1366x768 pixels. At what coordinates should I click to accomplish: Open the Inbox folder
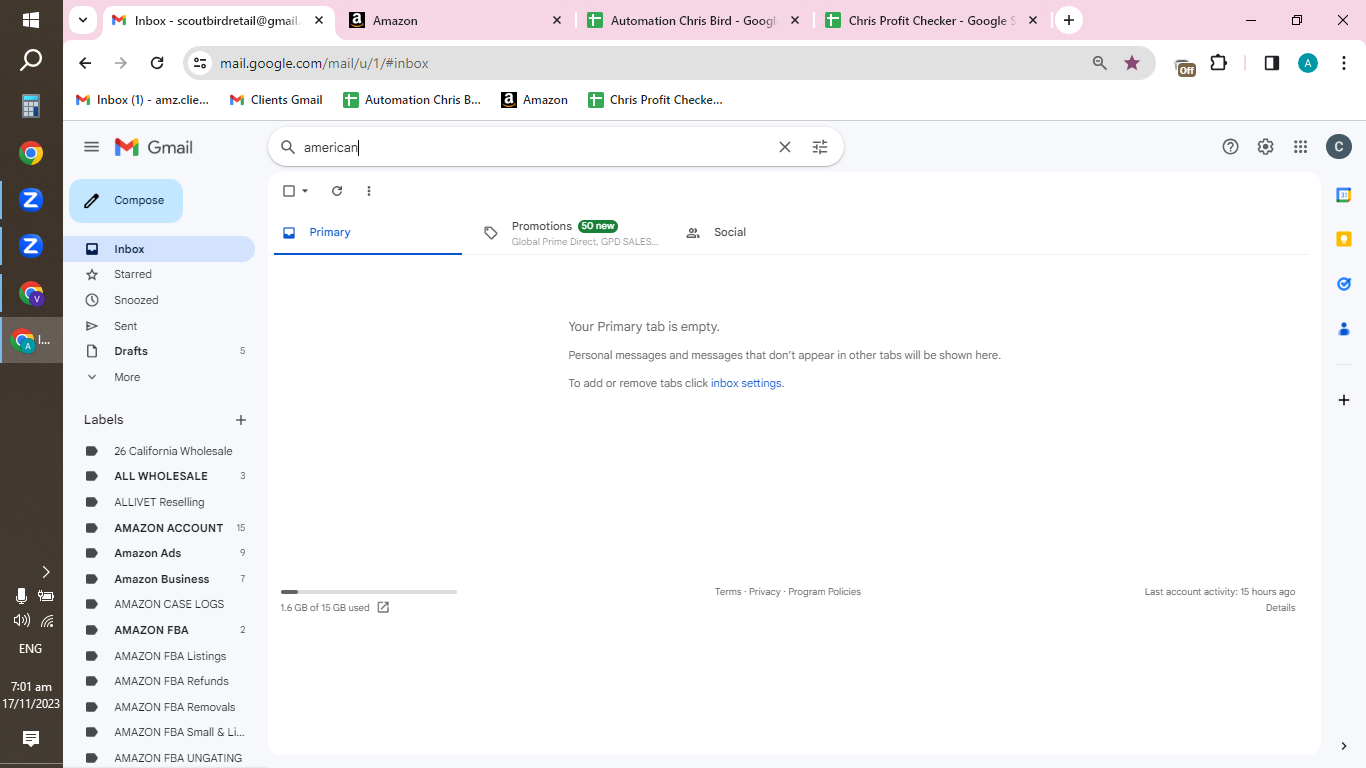point(159,249)
